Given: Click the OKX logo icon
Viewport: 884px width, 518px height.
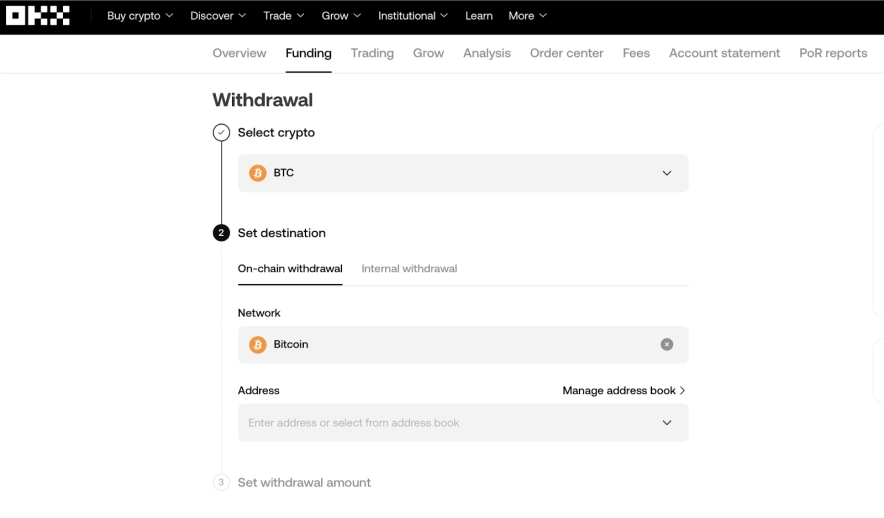Looking at the screenshot, I should point(38,16).
